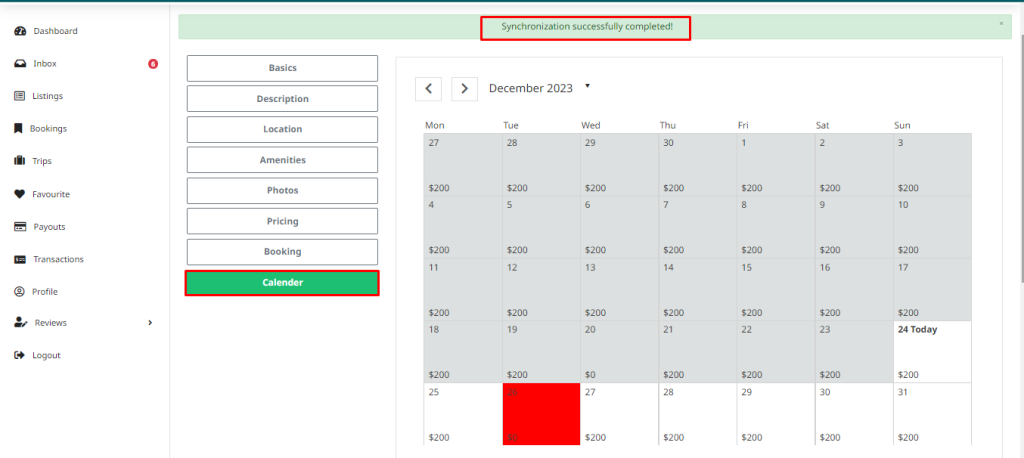This screenshot has width=1024, height=458.
Task: Click the Logout icon
Action: click(20, 356)
